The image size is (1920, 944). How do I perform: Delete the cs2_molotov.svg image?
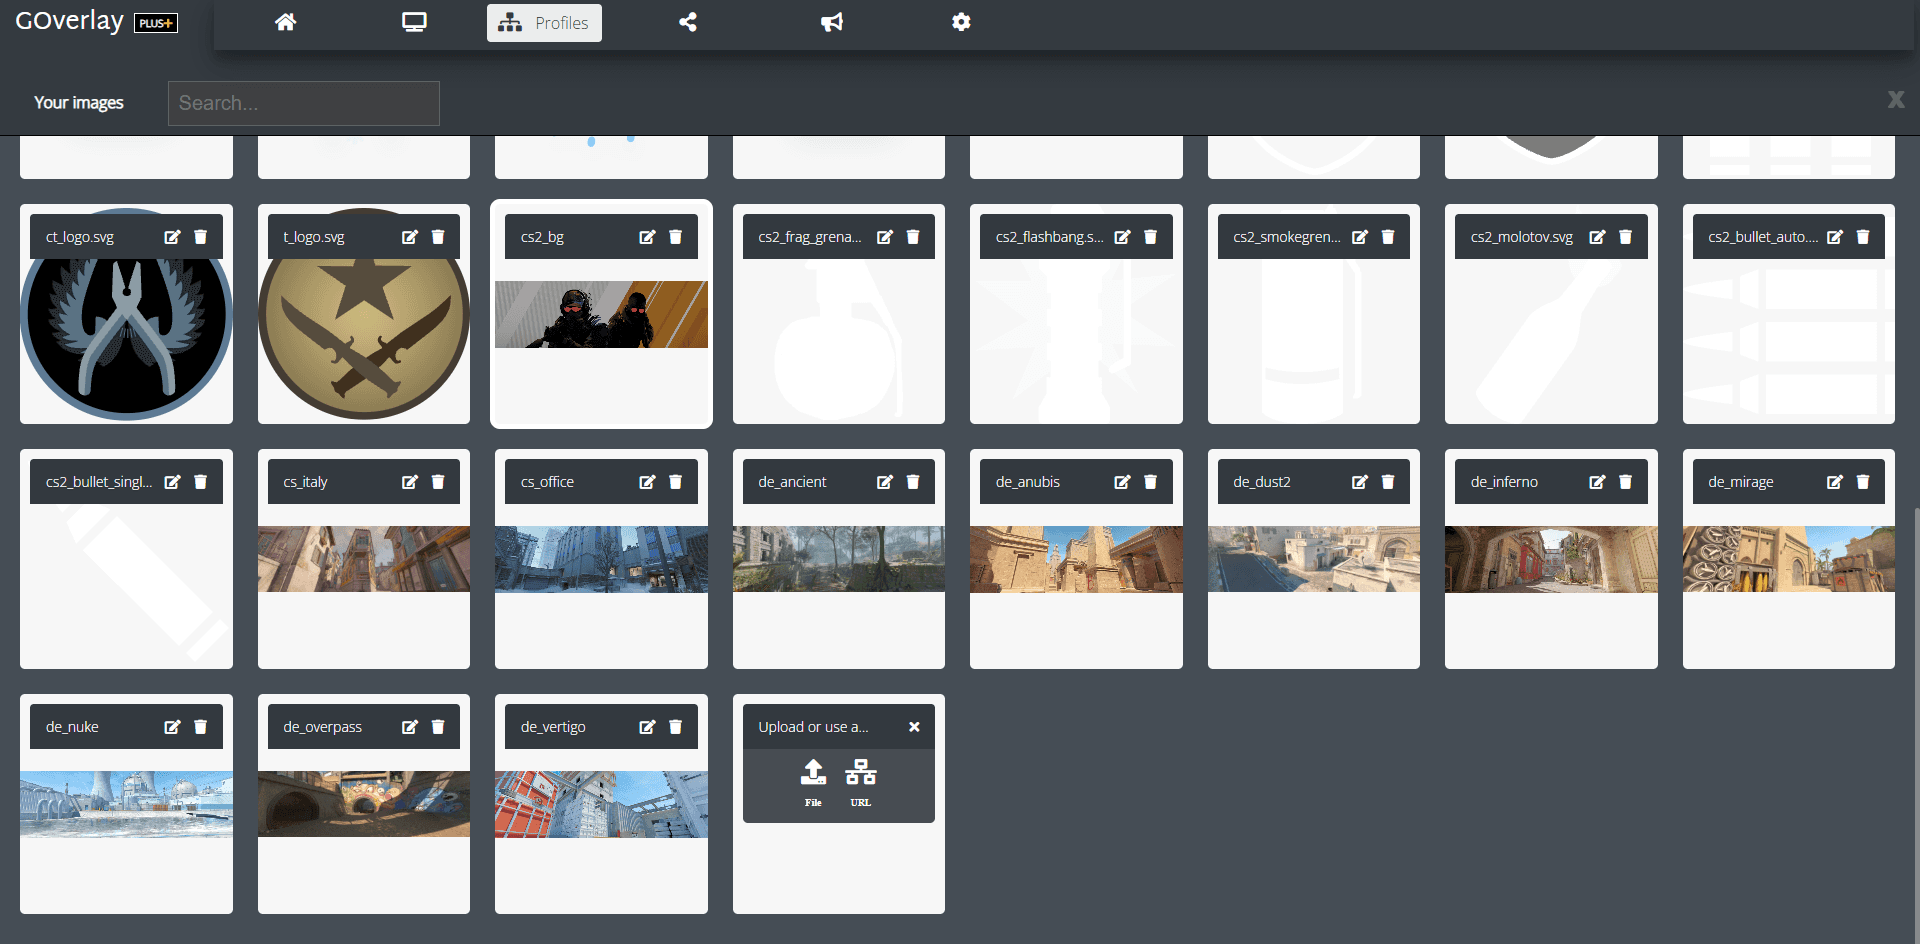tap(1625, 237)
